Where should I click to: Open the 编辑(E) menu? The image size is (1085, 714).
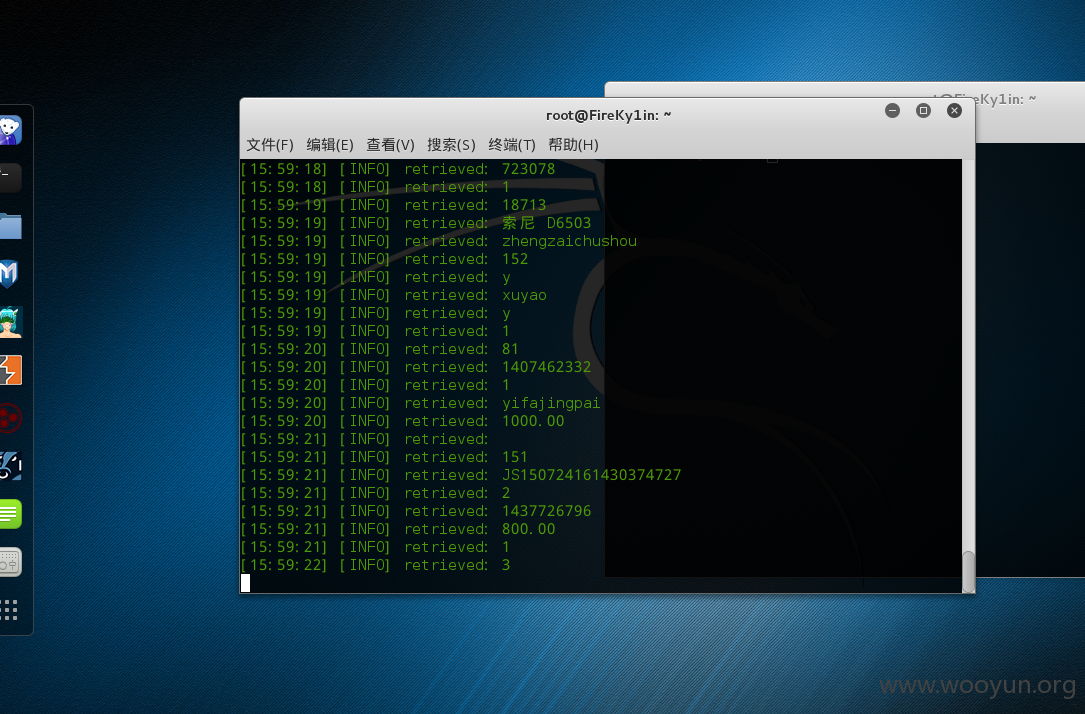[330, 145]
